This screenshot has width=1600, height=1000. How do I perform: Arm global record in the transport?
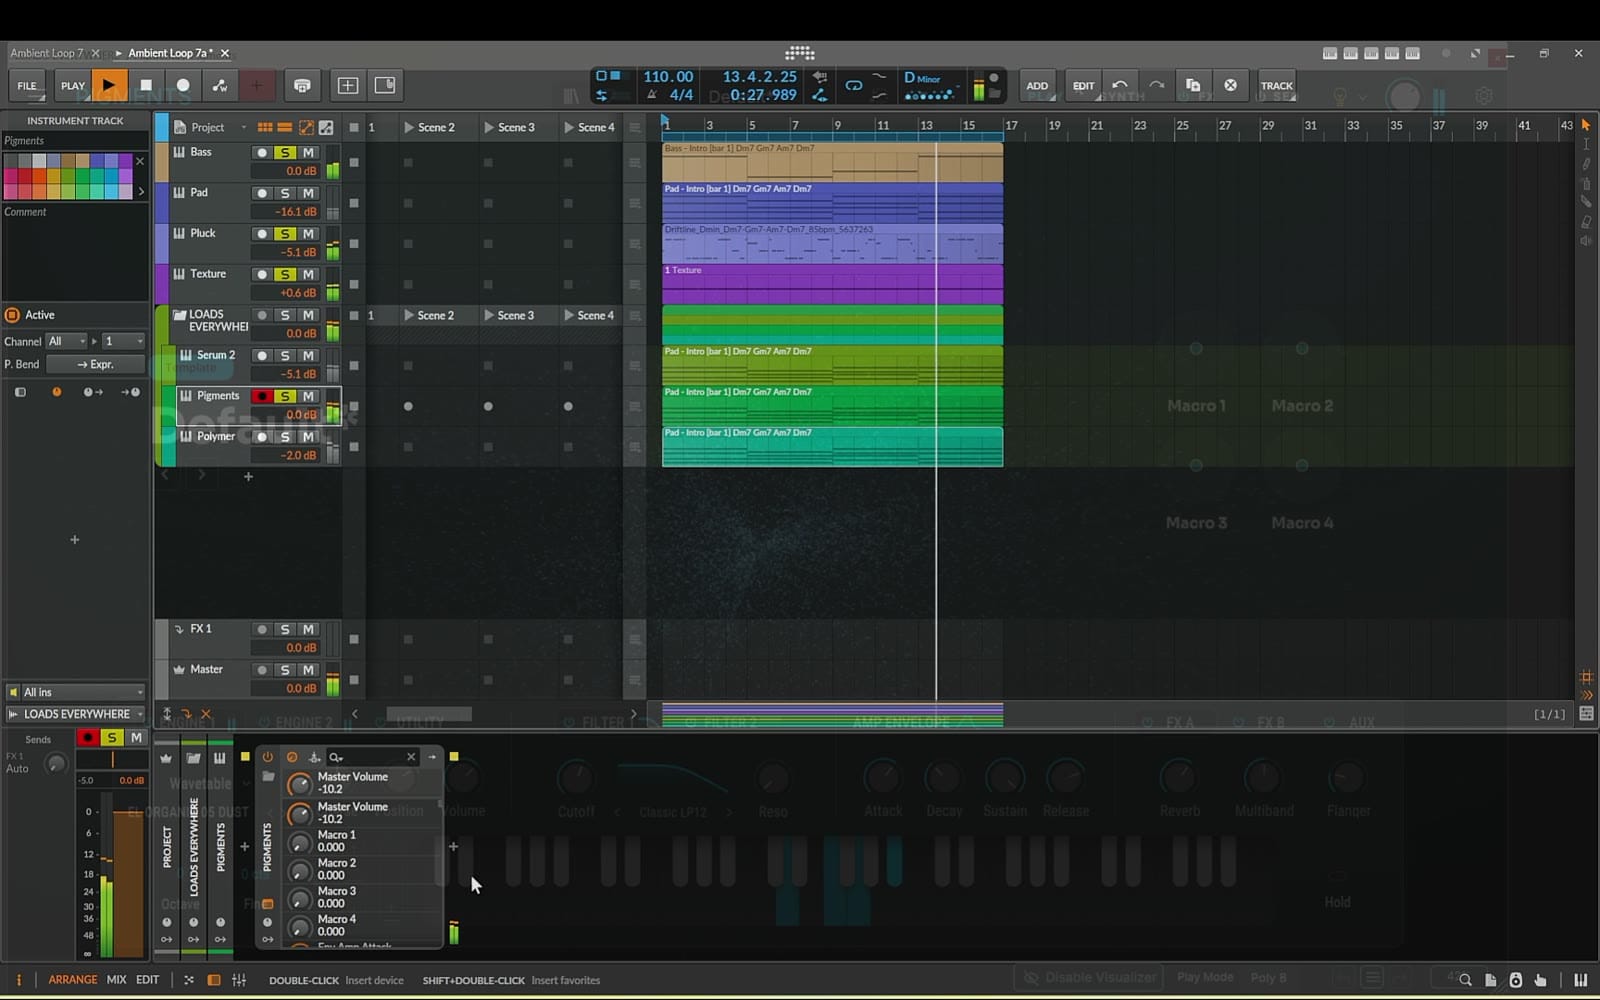pyautogui.click(x=183, y=85)
